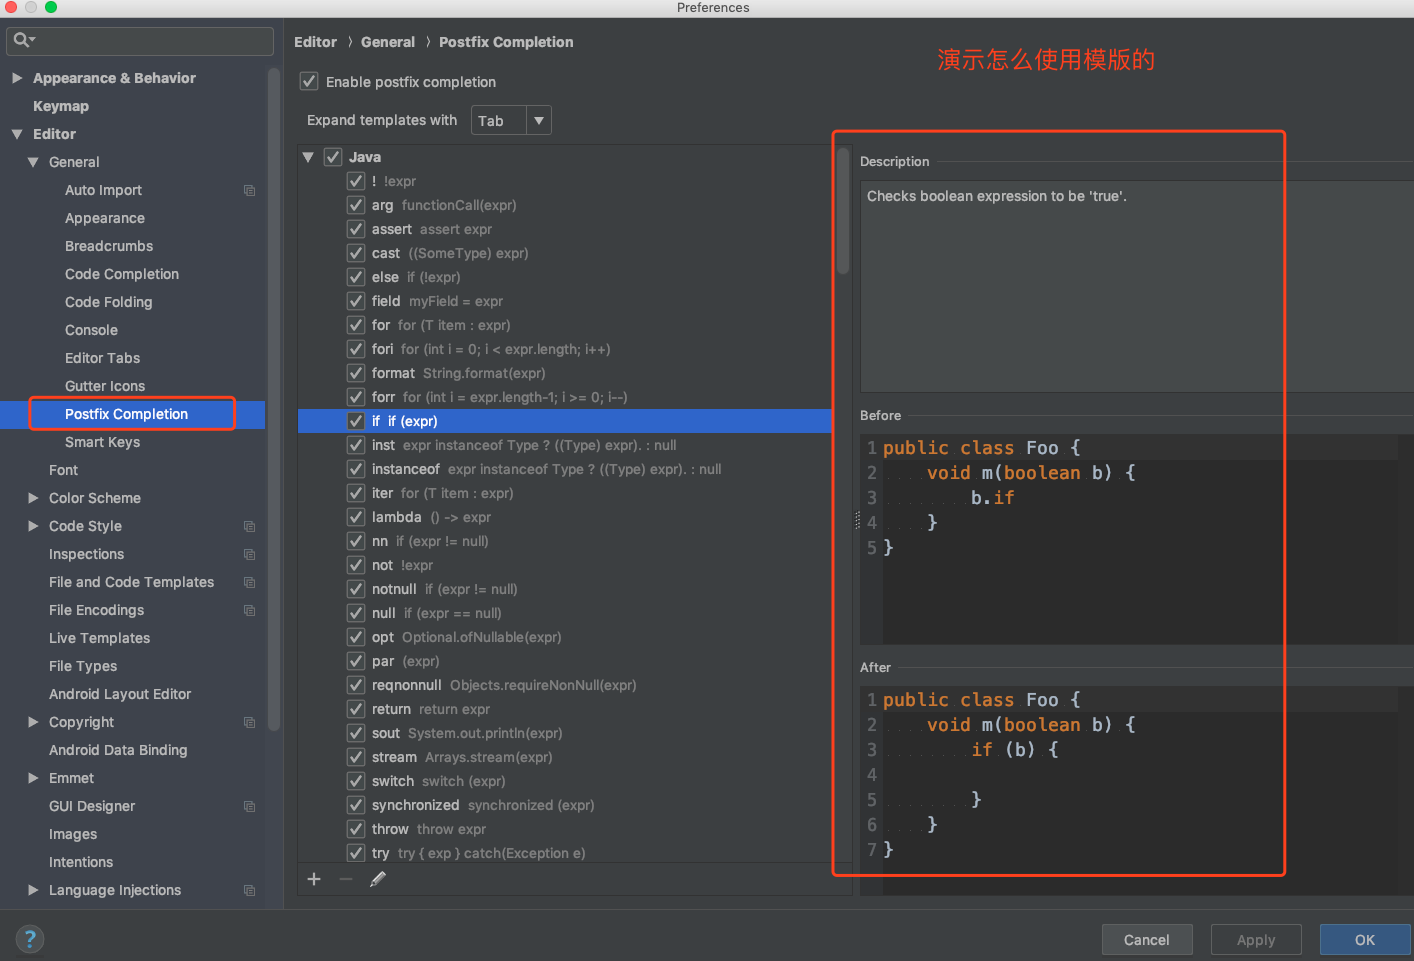Expand the Appearance & Behavior section
Screen dimensions: 1414x961
pos(17,78)
